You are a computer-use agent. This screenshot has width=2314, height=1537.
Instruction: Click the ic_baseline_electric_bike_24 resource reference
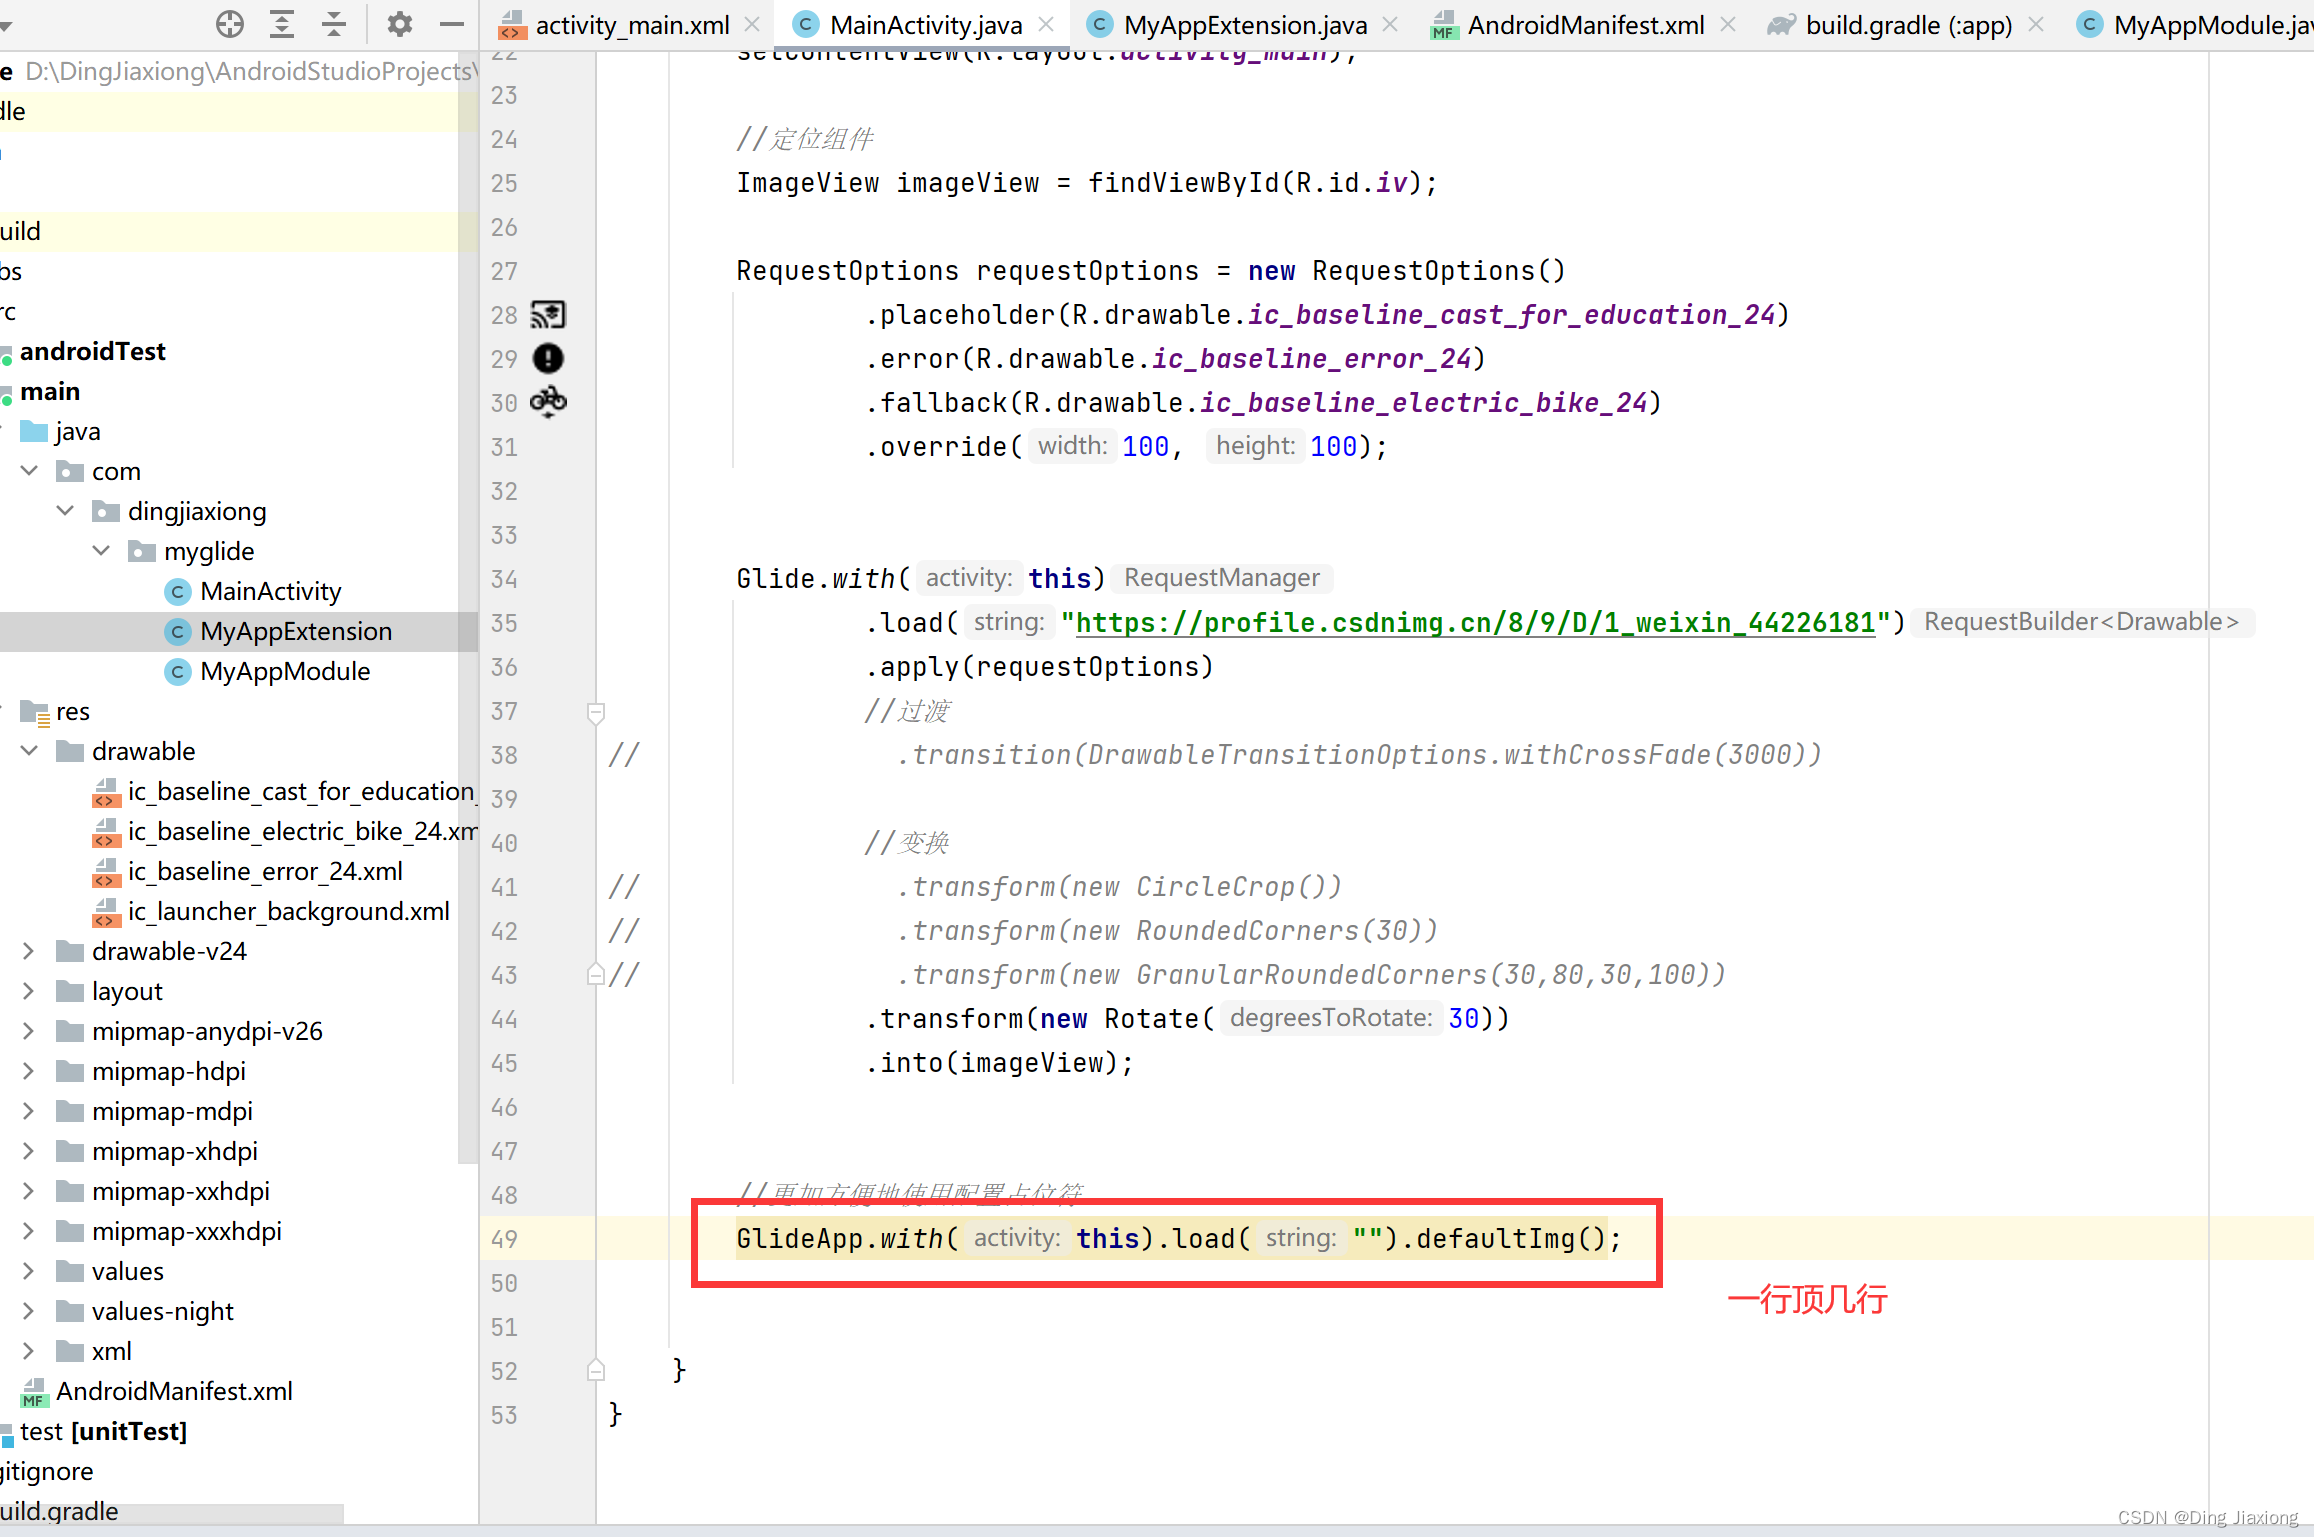click(1424, 402)
